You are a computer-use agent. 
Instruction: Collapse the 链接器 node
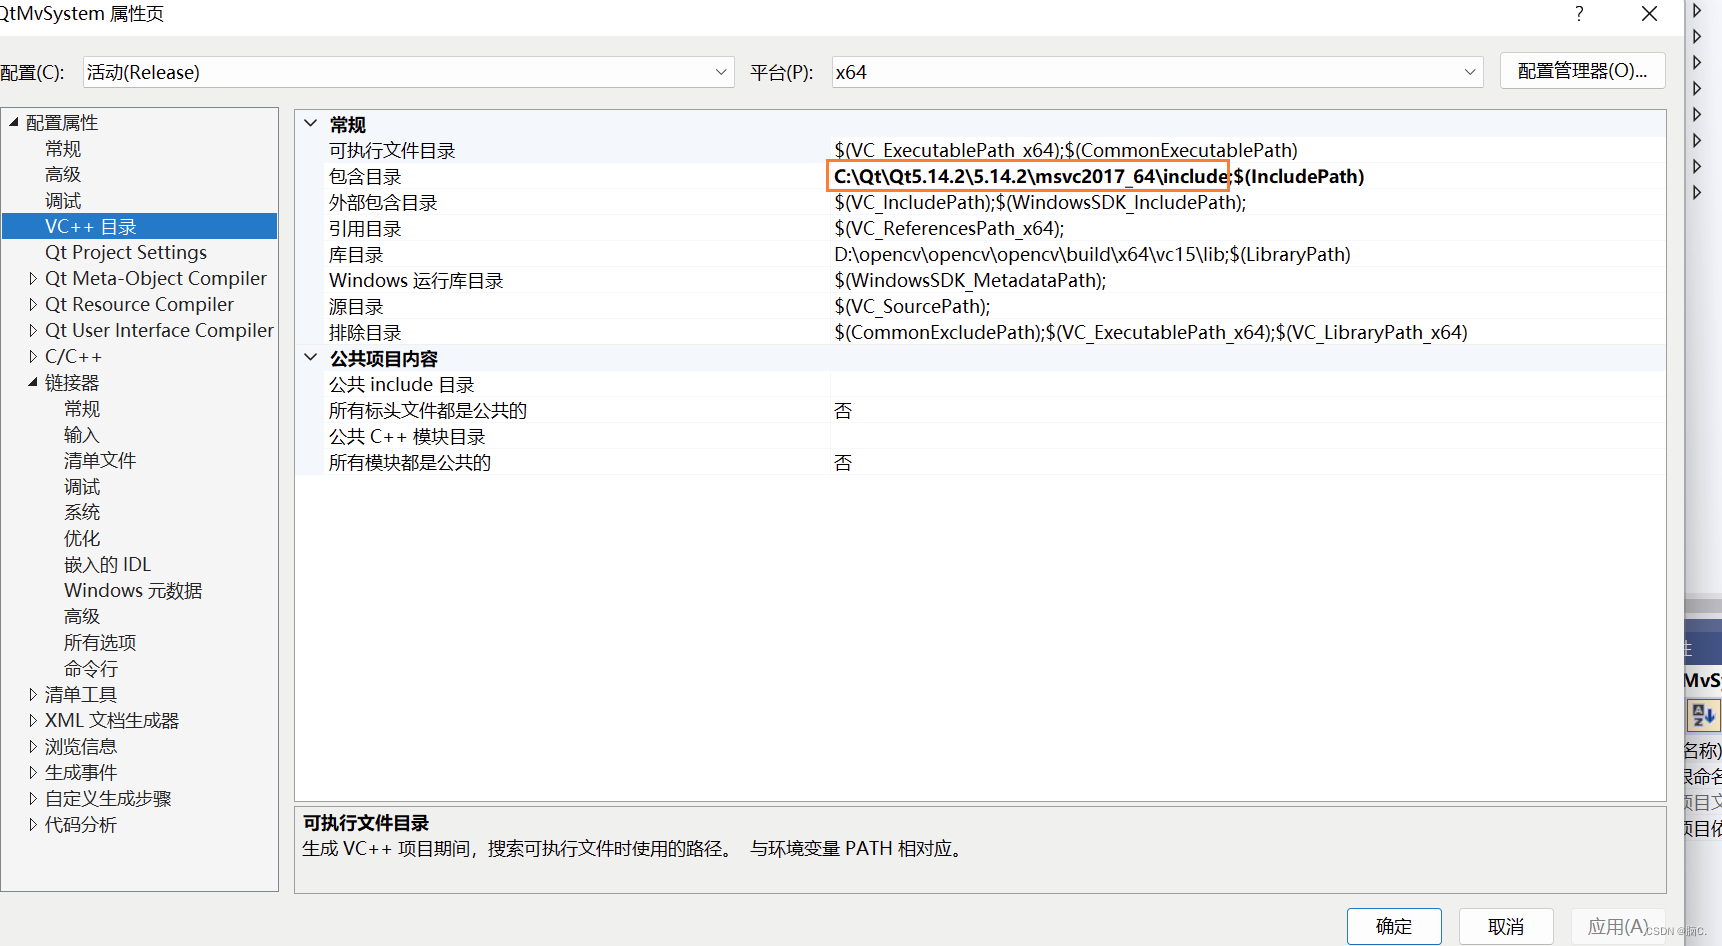coord(33,382)
